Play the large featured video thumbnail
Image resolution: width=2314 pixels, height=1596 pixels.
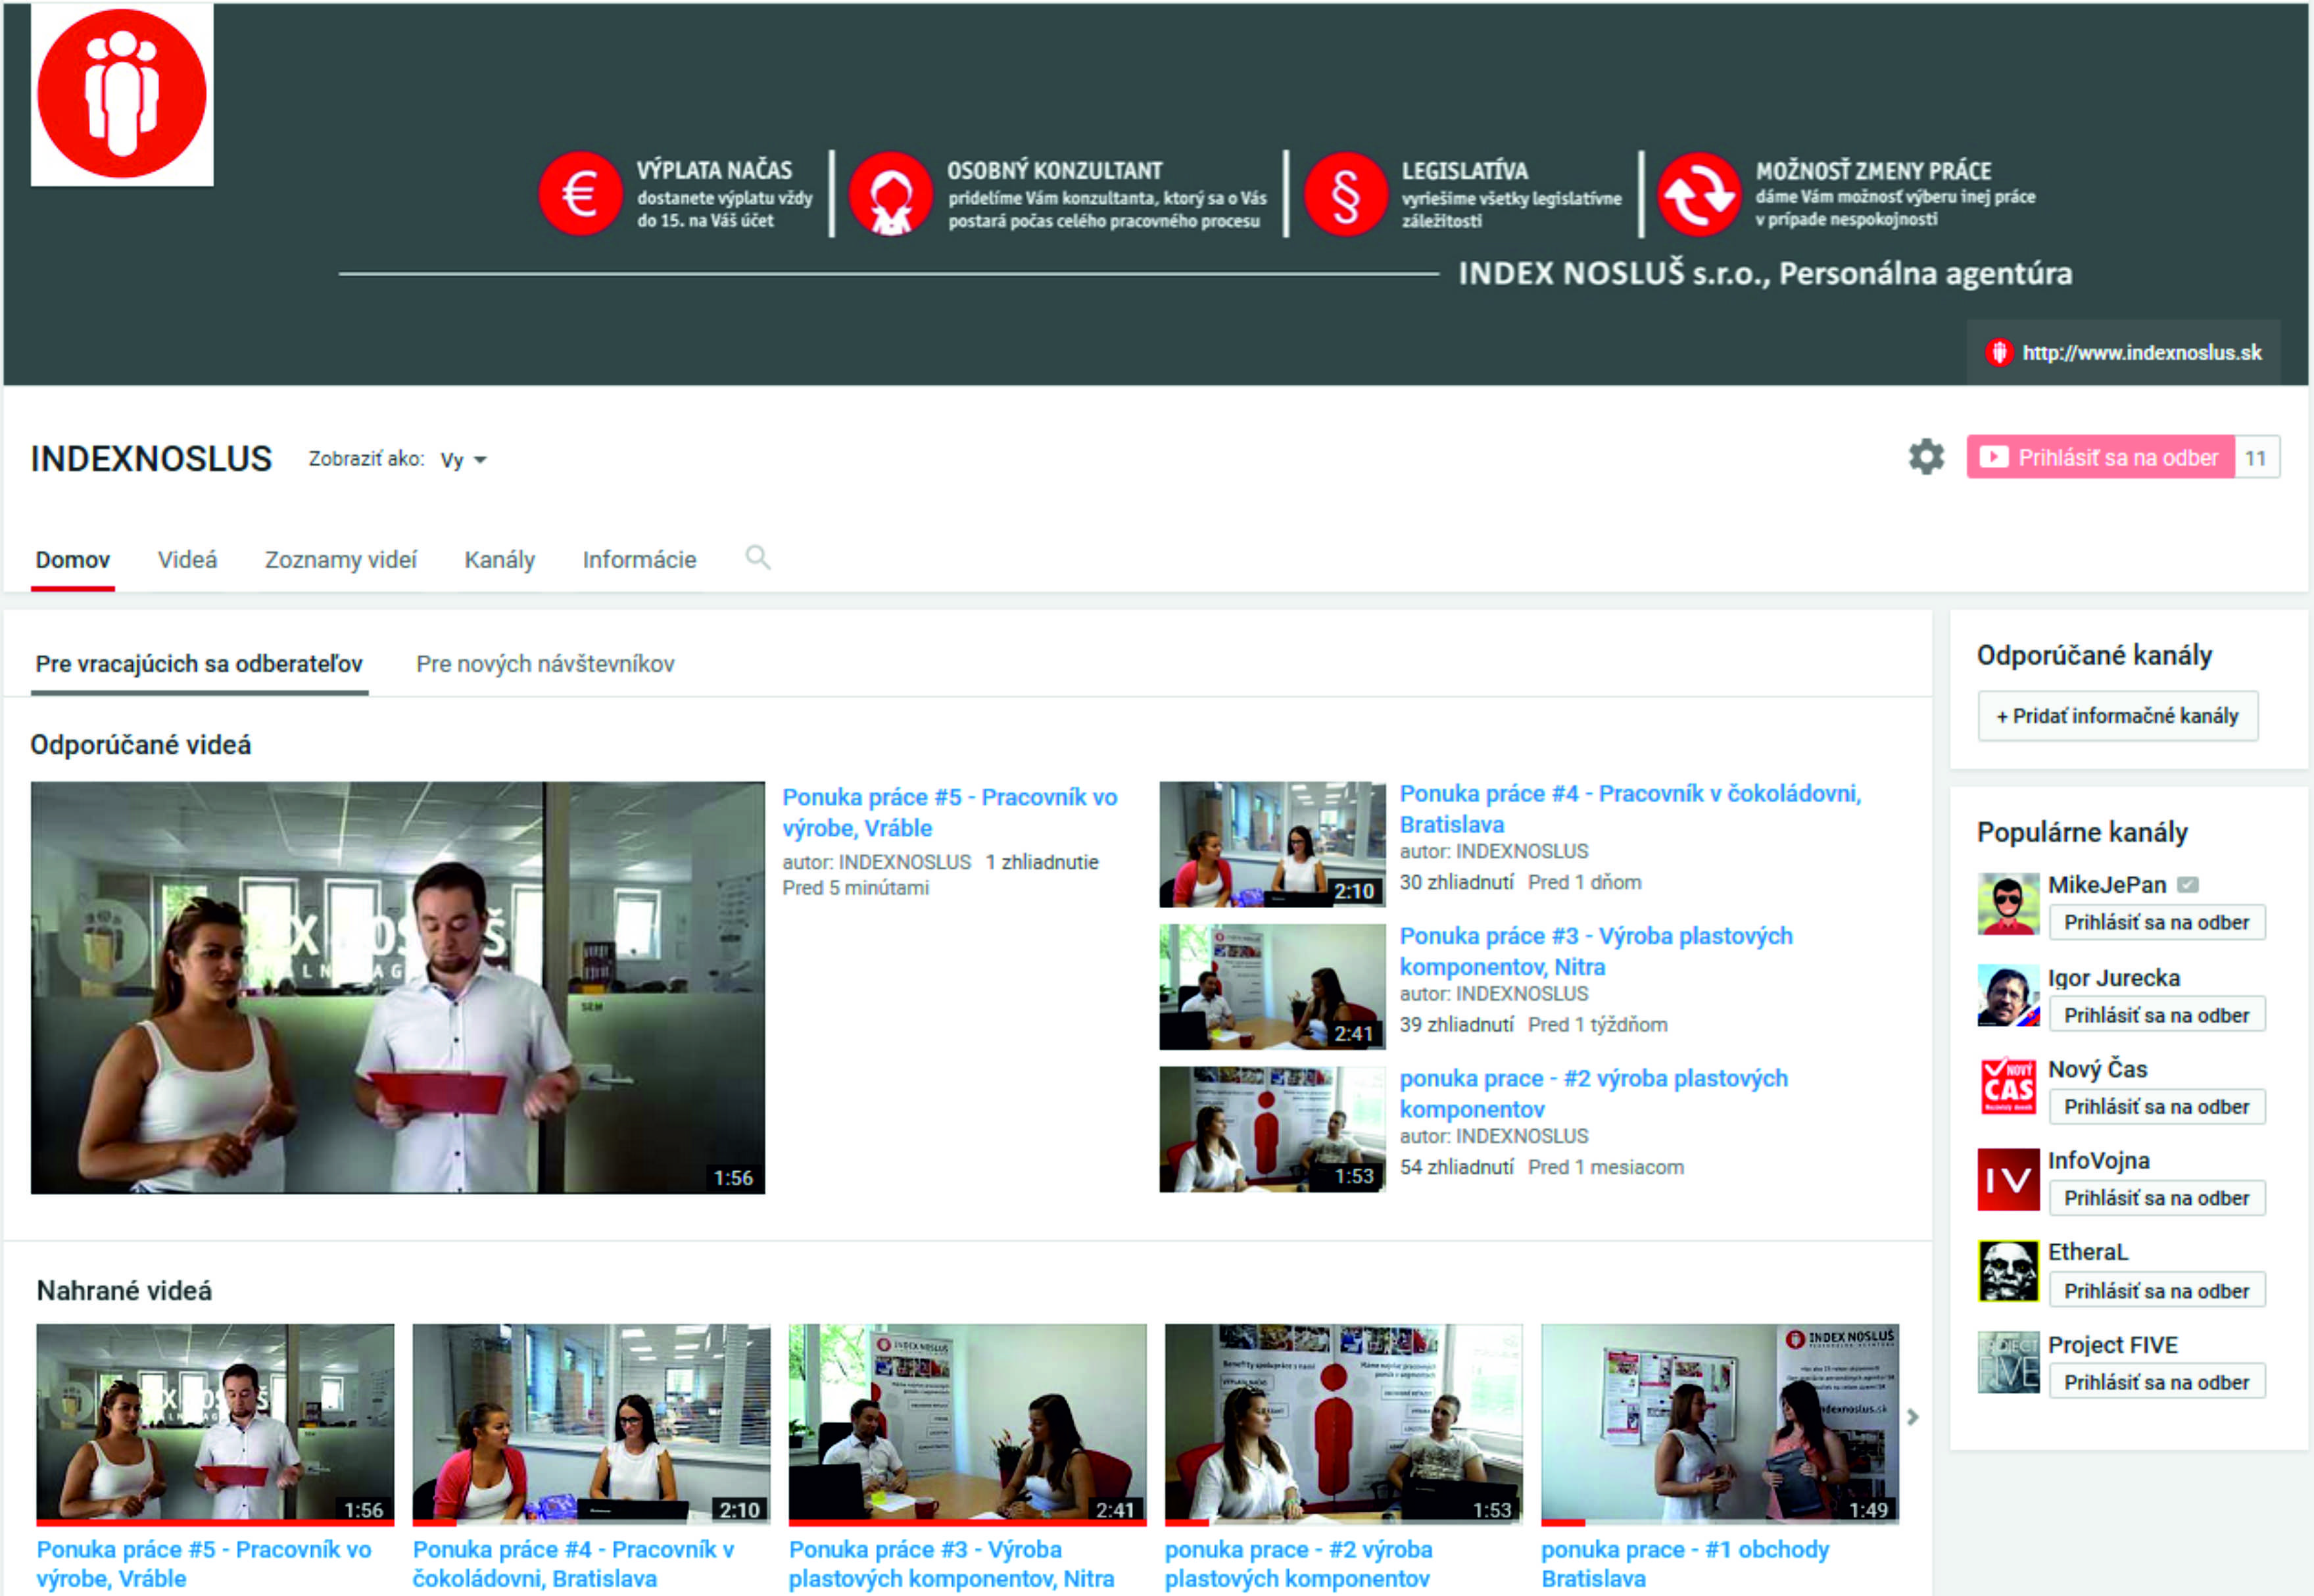click(397, 987)
